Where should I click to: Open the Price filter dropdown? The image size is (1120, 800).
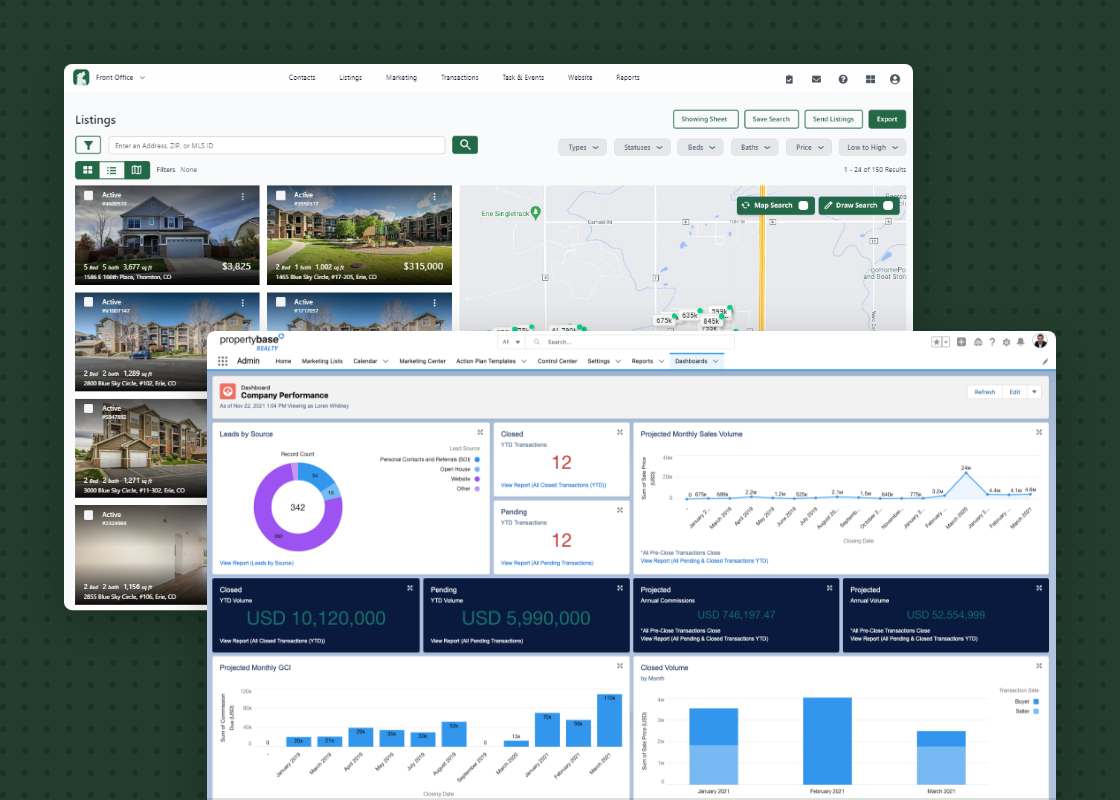[809, 147]
